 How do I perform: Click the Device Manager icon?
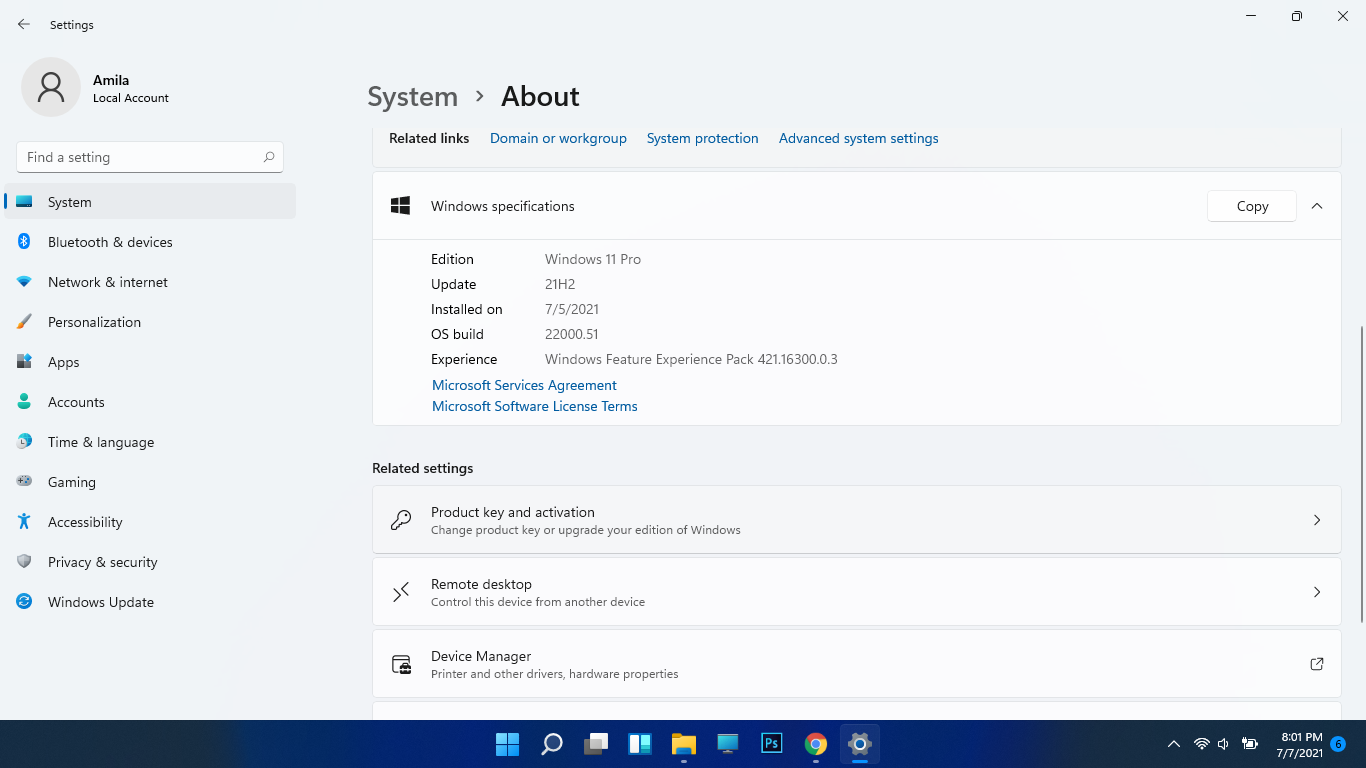click(401, 664)
